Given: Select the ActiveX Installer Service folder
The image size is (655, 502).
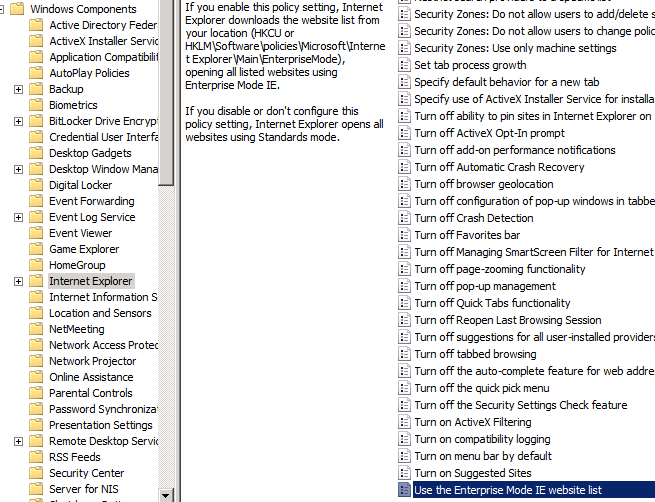Looking at the screenshot, I should (103, 41).
